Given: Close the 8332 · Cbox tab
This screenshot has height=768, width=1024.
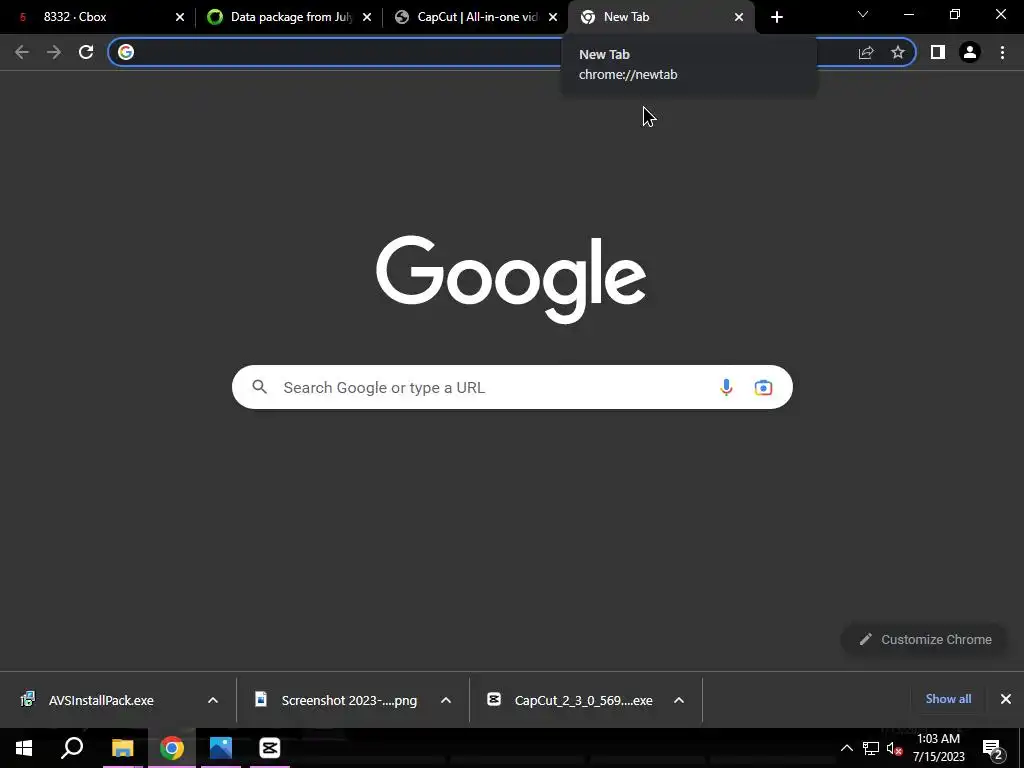Looking at the screenshot, I should pos(180,17).
